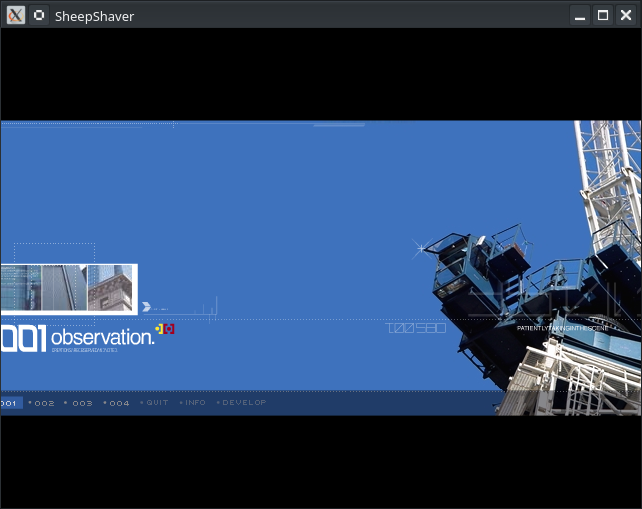Click the right building facade thumbnail

(x=110, y=288)
